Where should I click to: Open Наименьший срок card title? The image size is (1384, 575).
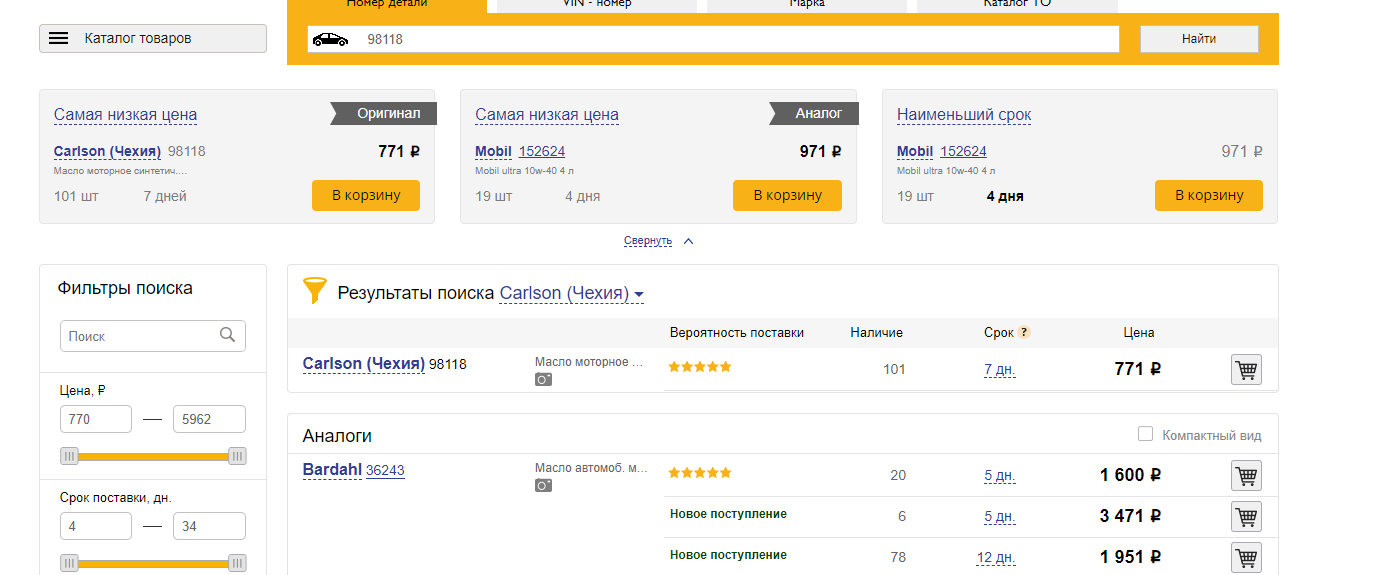pyautogui.click(x=964, y=115)
